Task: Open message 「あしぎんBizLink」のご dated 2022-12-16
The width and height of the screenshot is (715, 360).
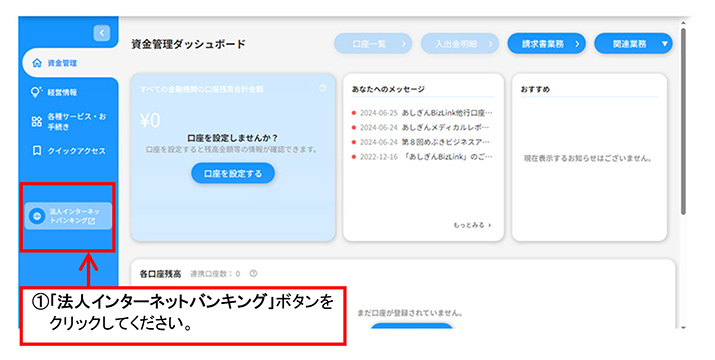Action: (x=422, y=157)
